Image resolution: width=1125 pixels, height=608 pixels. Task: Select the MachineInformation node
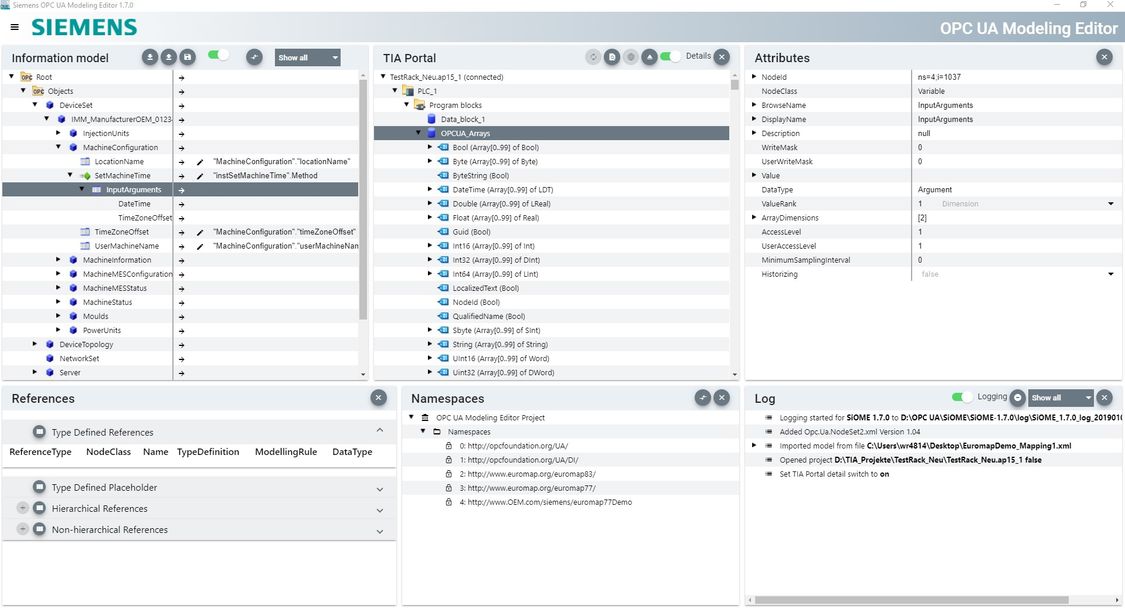tap(117, 260)
